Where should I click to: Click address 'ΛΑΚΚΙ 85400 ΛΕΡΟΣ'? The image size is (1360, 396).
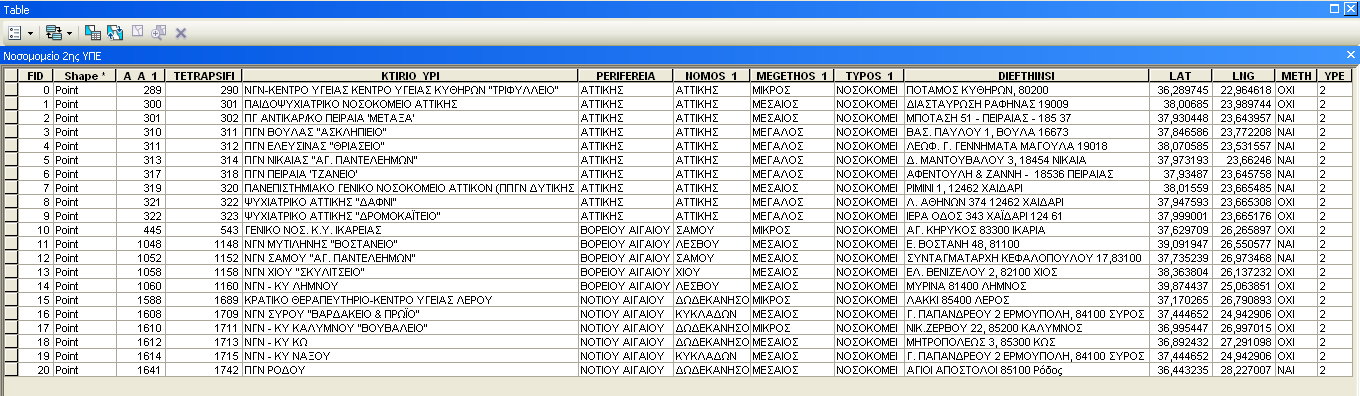(x=1026, y=300)
